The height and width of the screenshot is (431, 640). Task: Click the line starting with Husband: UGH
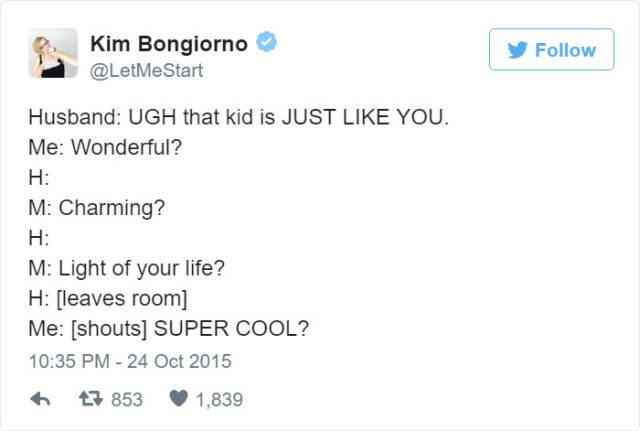(239, 117)
